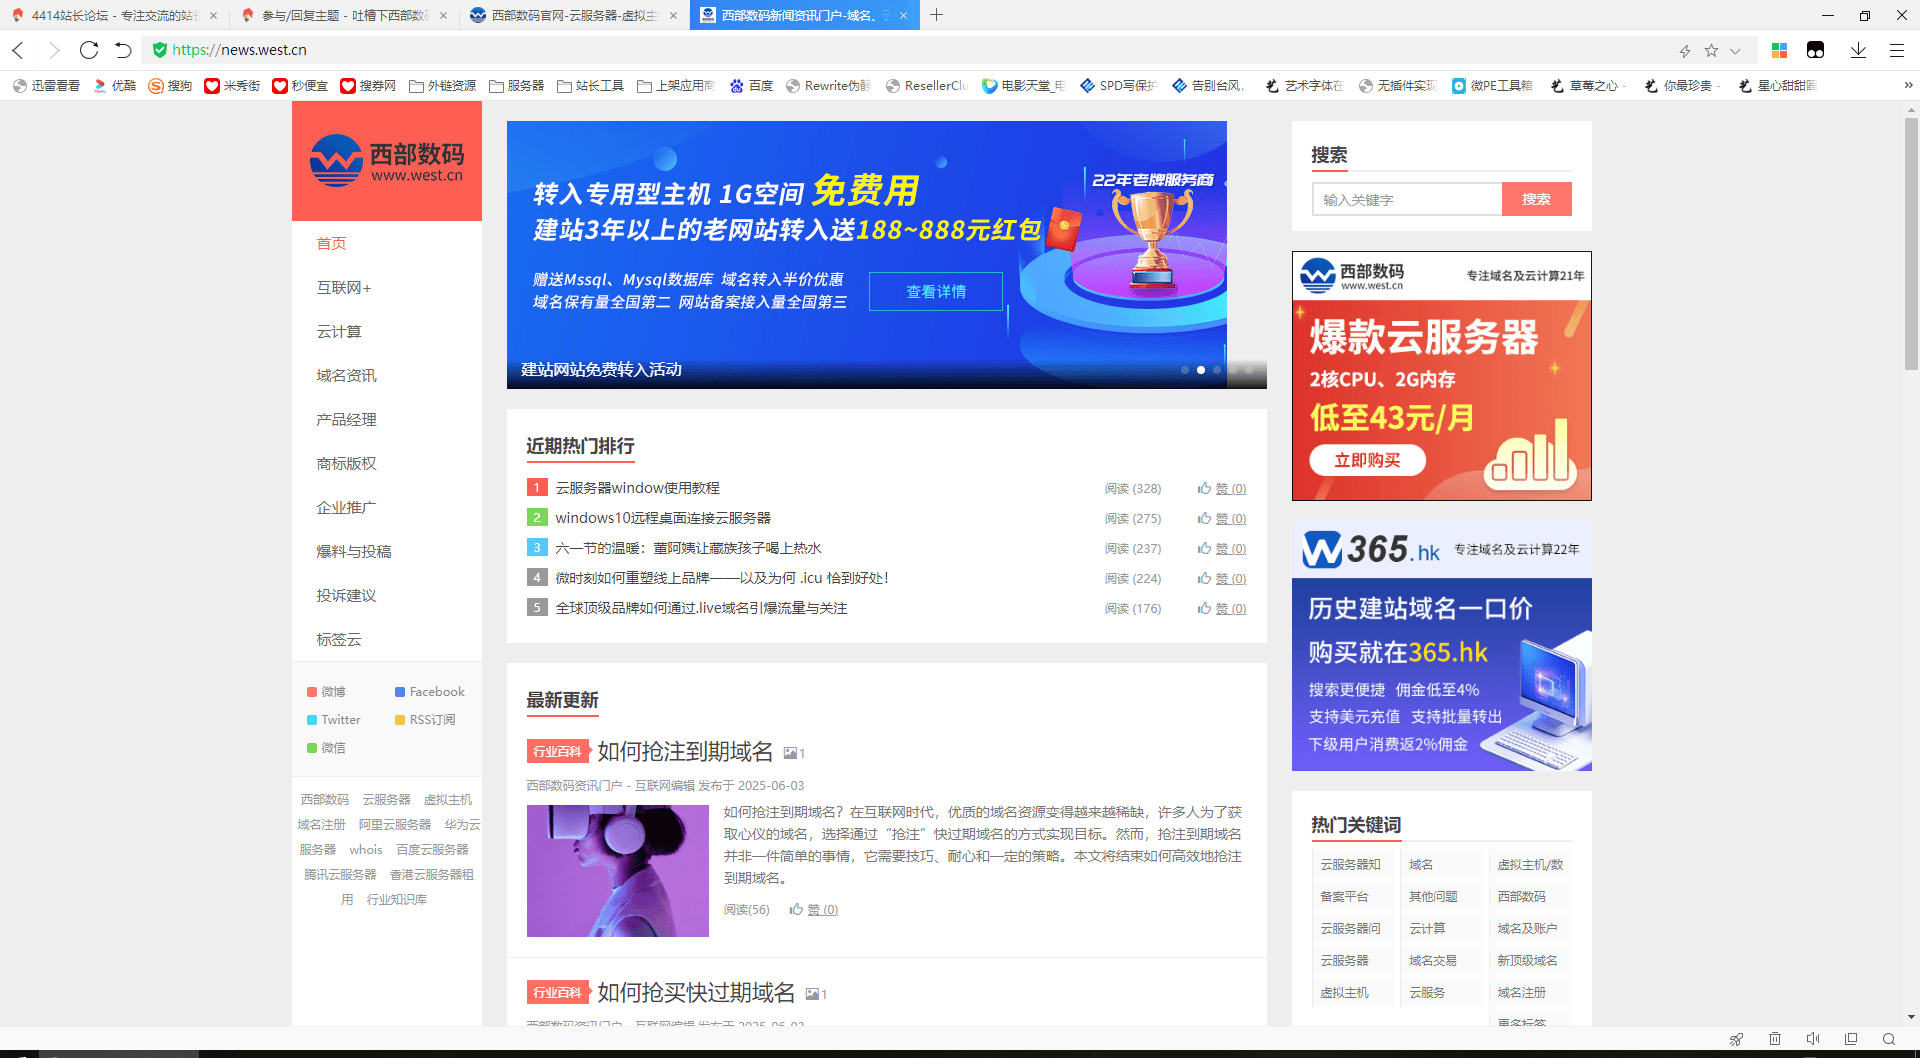Click the VR headset article thumbnail

coord(618,871)
